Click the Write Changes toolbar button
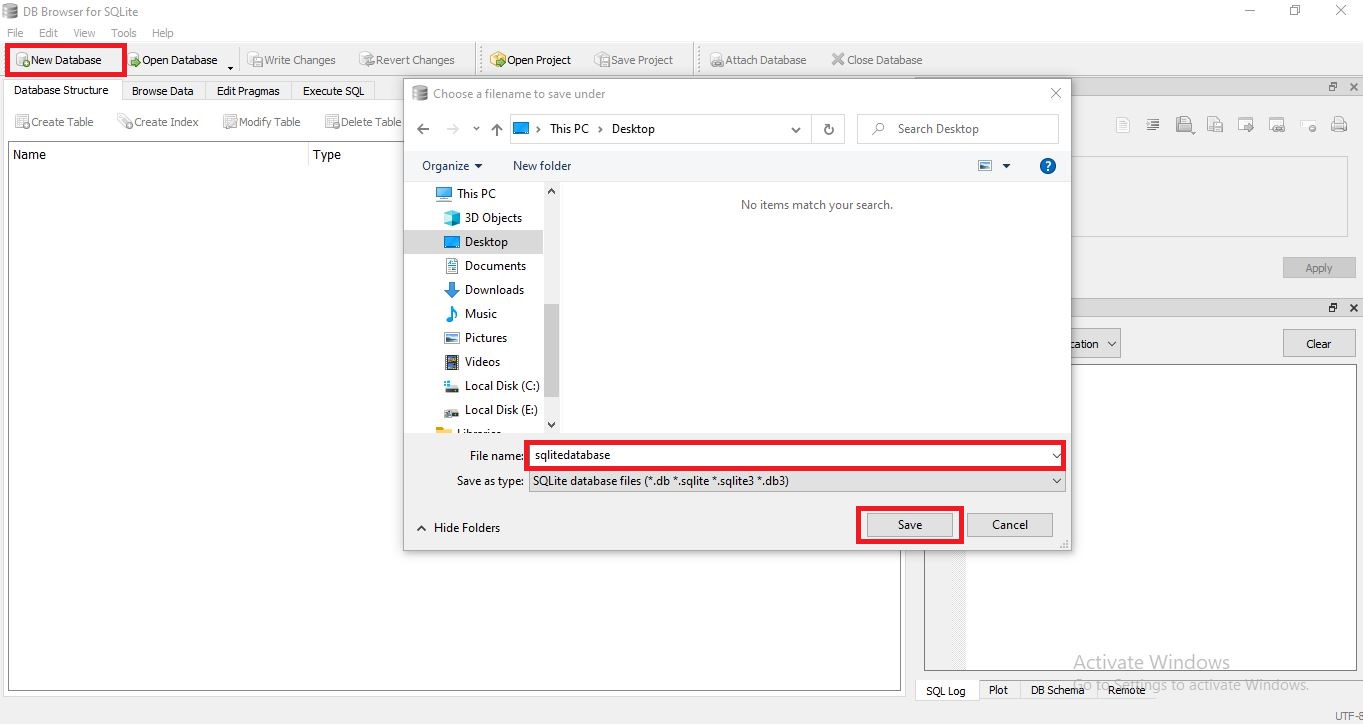The image size is (1363, 724). [291, 60]
